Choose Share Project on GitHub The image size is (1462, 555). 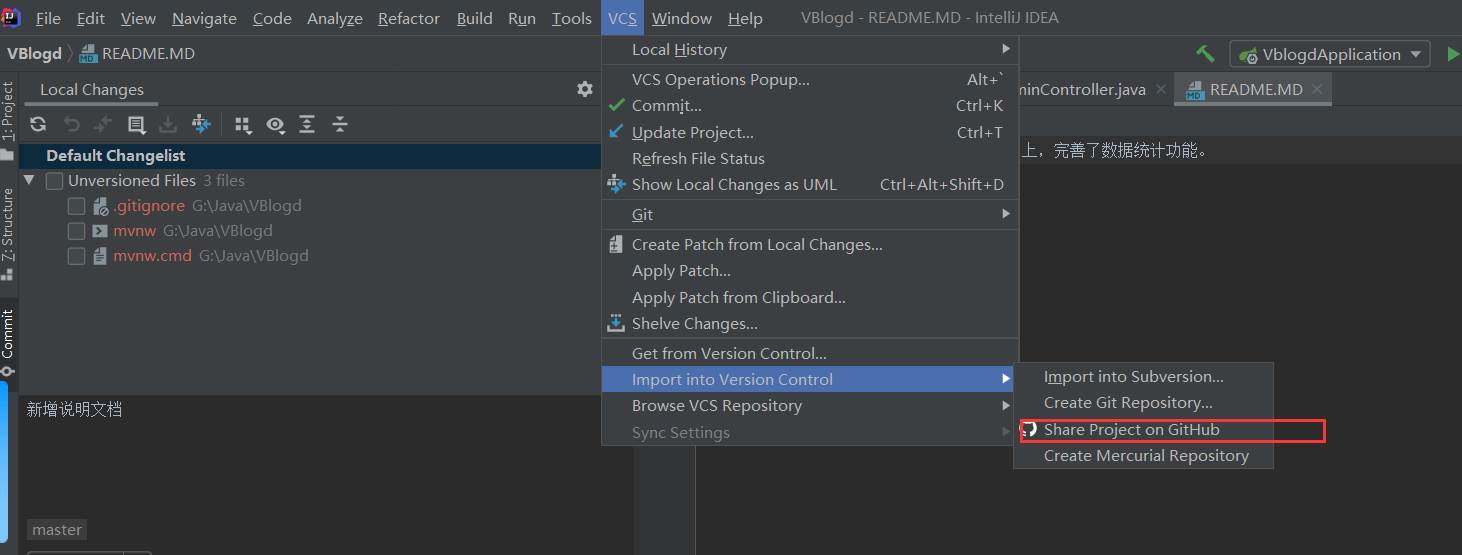pos(1144,429)
